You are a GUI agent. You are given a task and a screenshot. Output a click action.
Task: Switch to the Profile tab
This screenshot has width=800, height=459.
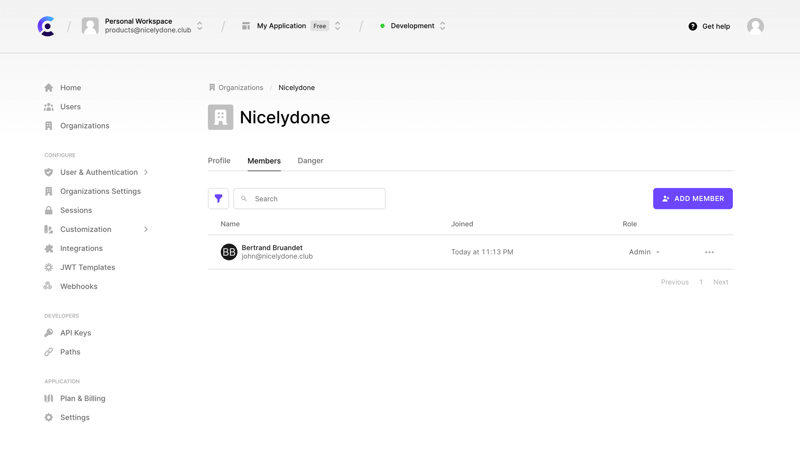(x=219, y=161)
